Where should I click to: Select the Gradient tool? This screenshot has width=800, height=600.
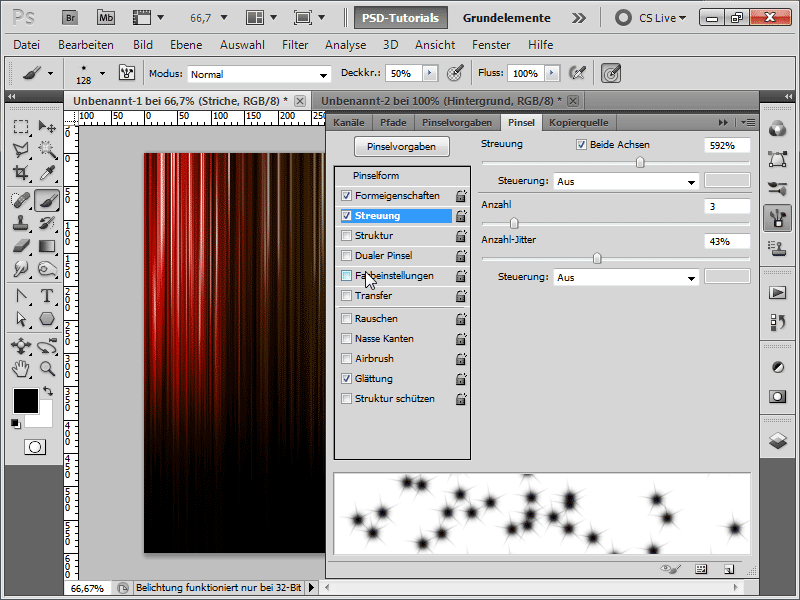pos(47,246)
